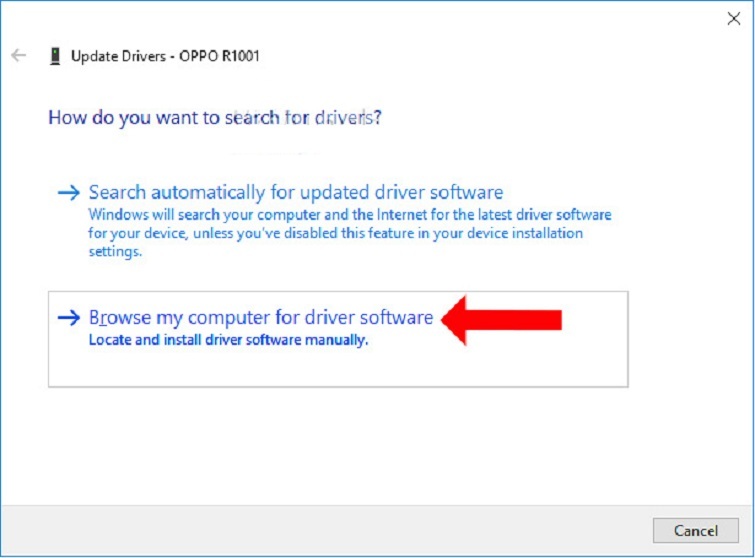
Task: Click the blue arrow beside Browse my computer
Action: click(x=68, y=318)
